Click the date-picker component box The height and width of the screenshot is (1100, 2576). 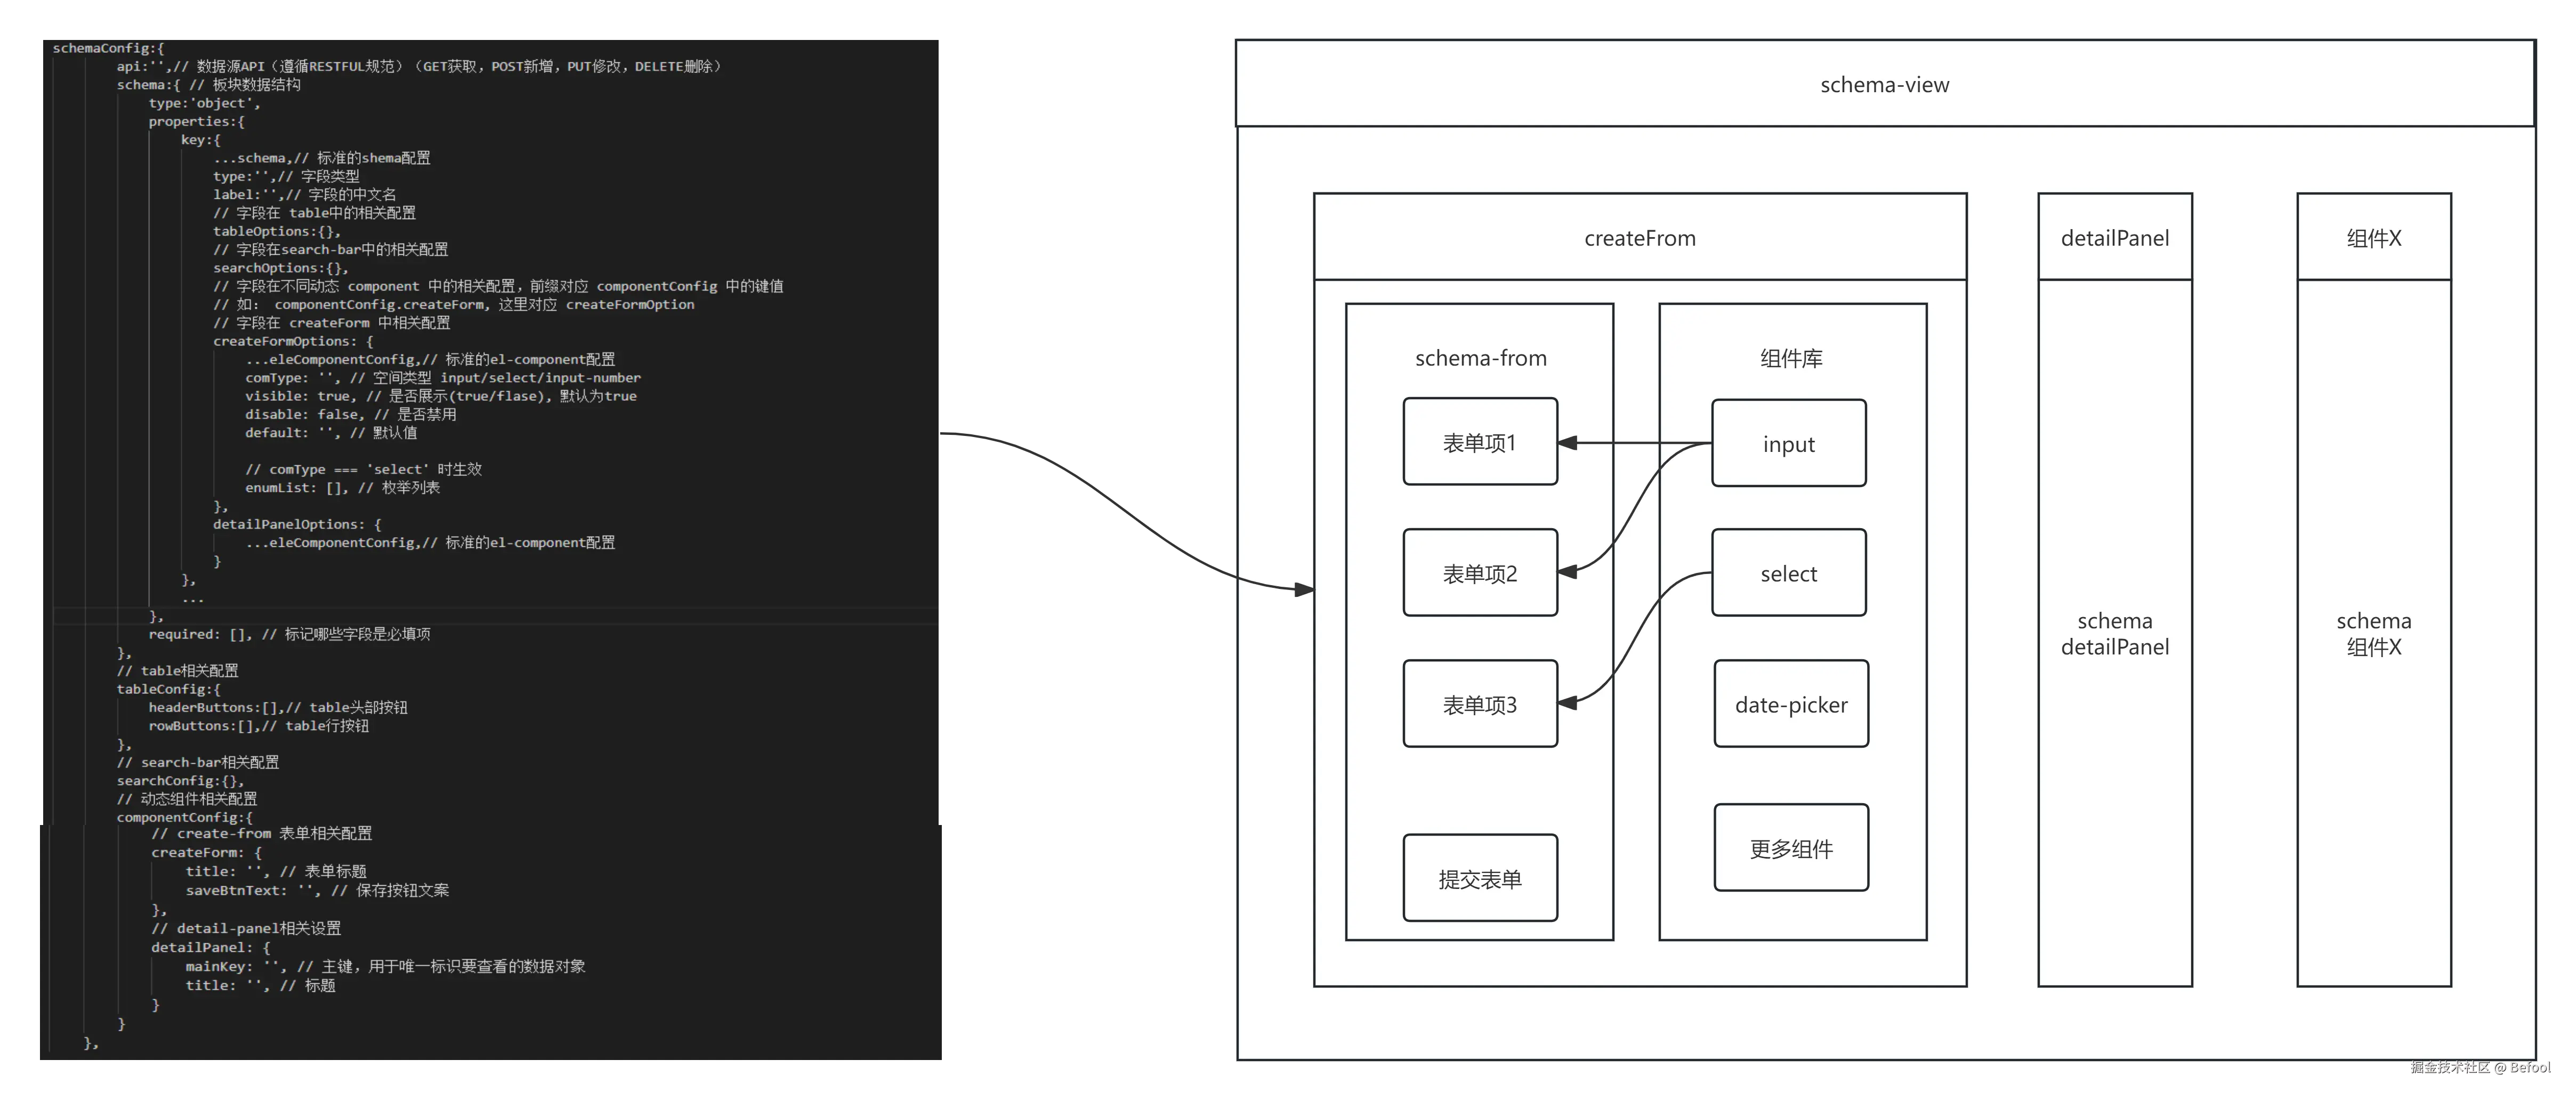[x=1790, y=704]
